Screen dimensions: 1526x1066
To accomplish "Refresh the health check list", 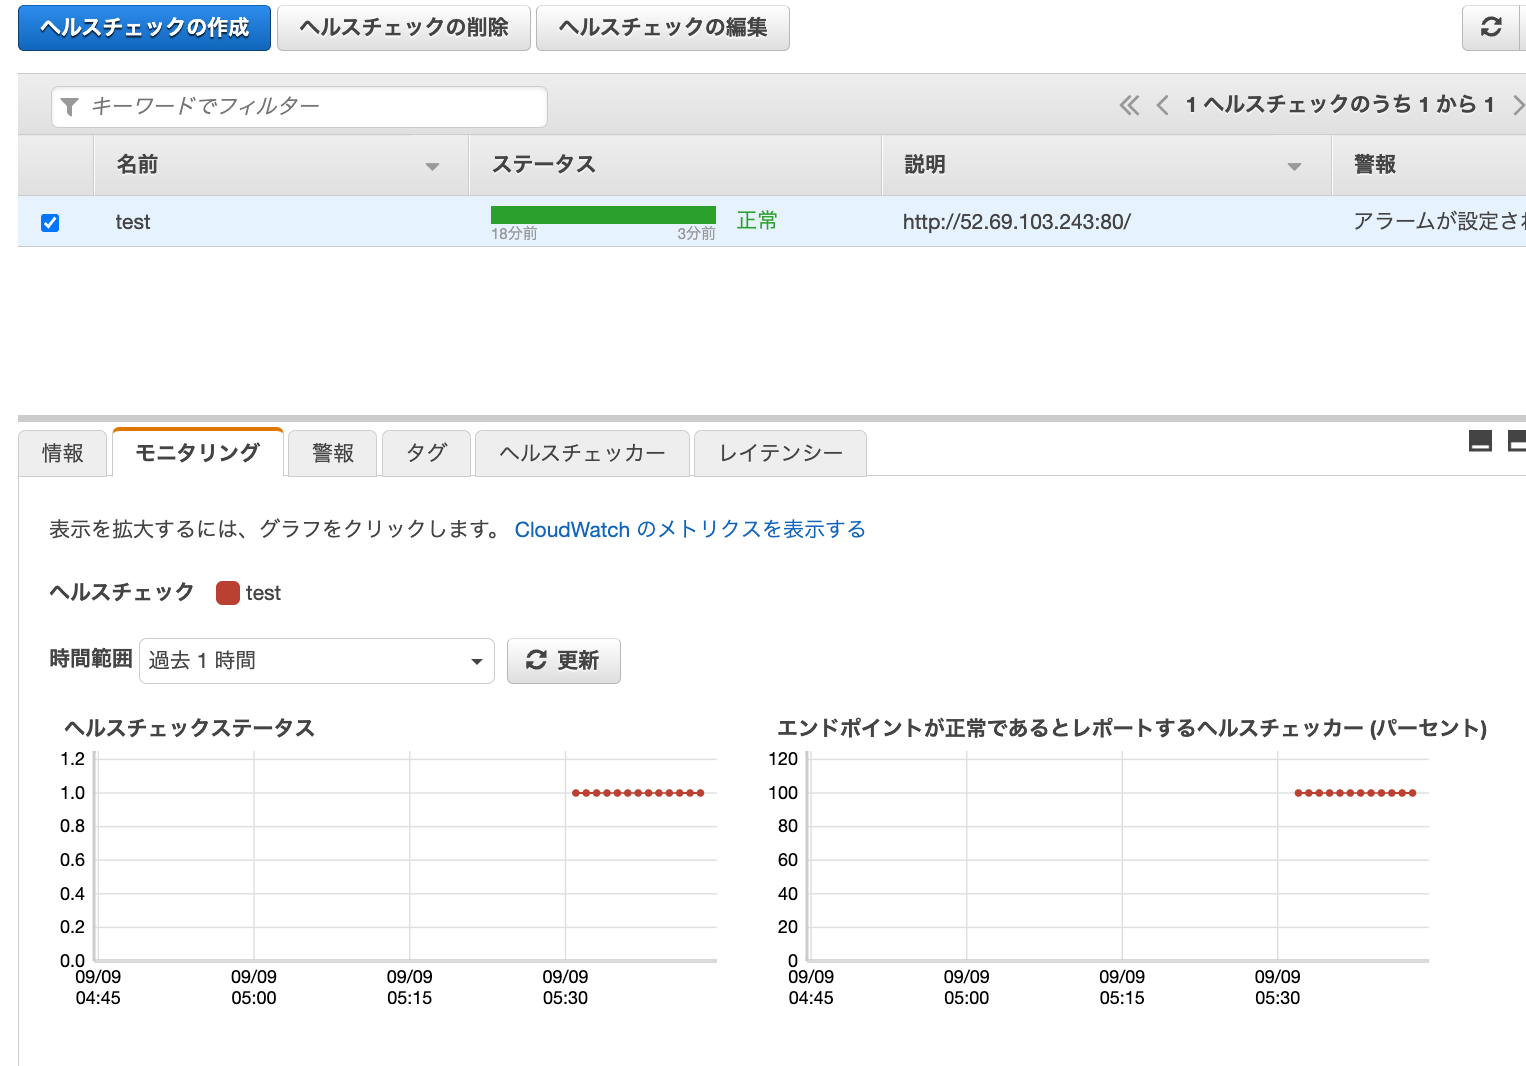I will [x=1491, y=28].
